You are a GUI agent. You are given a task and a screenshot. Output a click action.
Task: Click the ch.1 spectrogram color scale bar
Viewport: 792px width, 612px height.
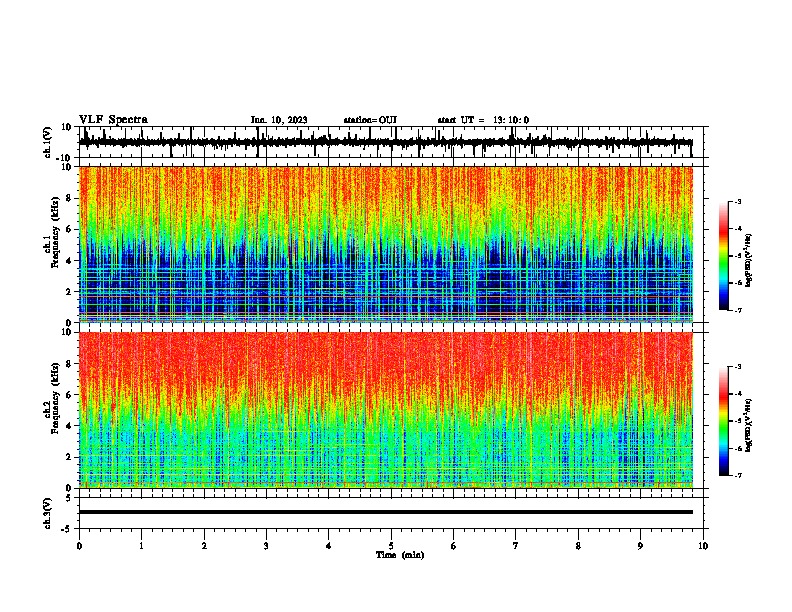tap(723, 256)
